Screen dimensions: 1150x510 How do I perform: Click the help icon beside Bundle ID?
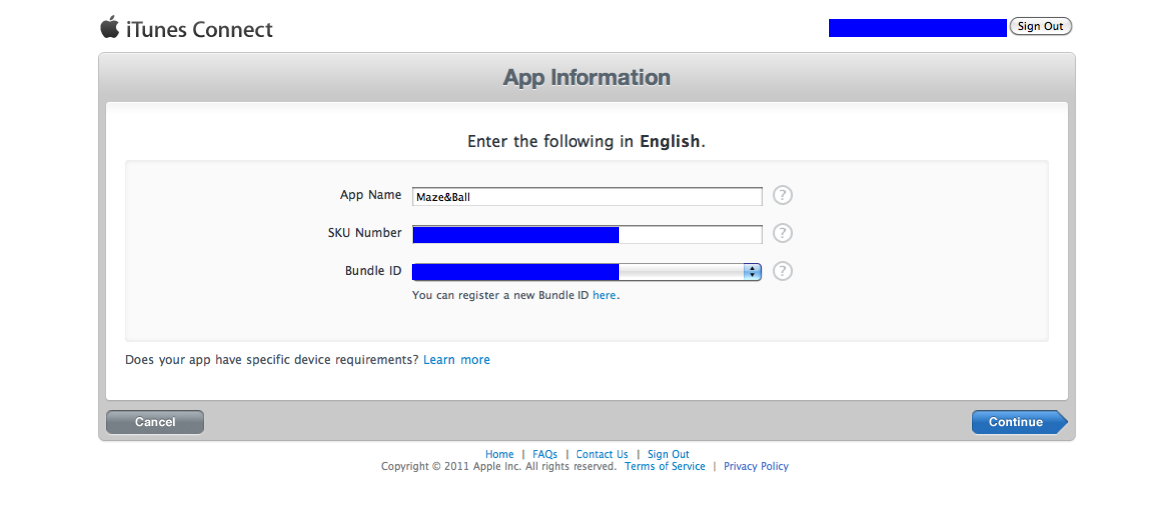point(783,271)
